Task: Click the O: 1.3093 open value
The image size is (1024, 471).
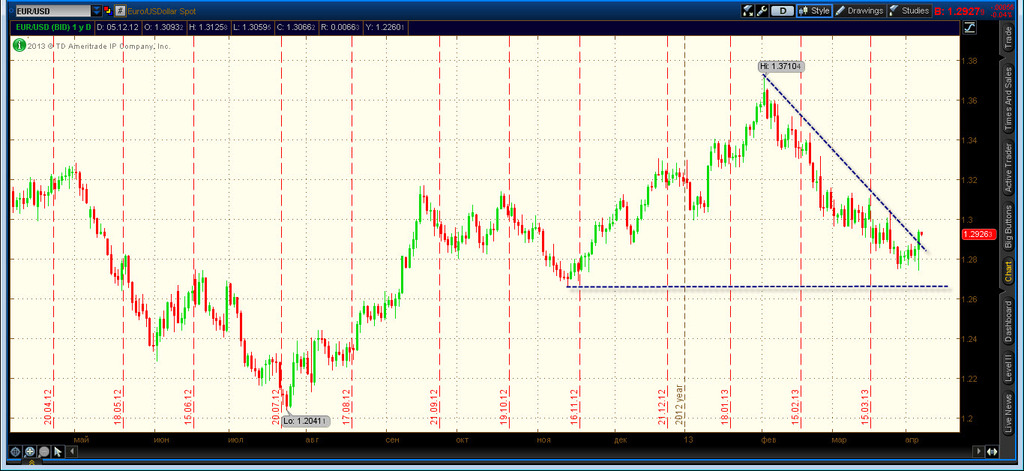Action: click(164, 27)
